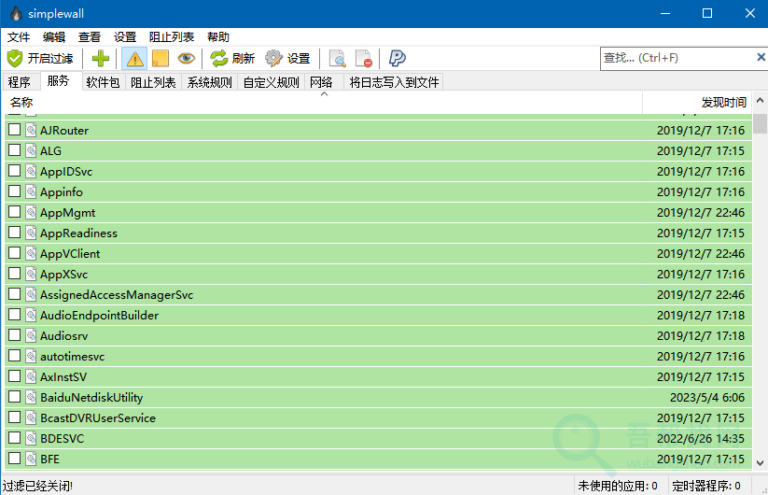The height and width of the screenshot is (495, 768).
Task: Open the log viewer magnifier icon
Action: tap(337, 58)
